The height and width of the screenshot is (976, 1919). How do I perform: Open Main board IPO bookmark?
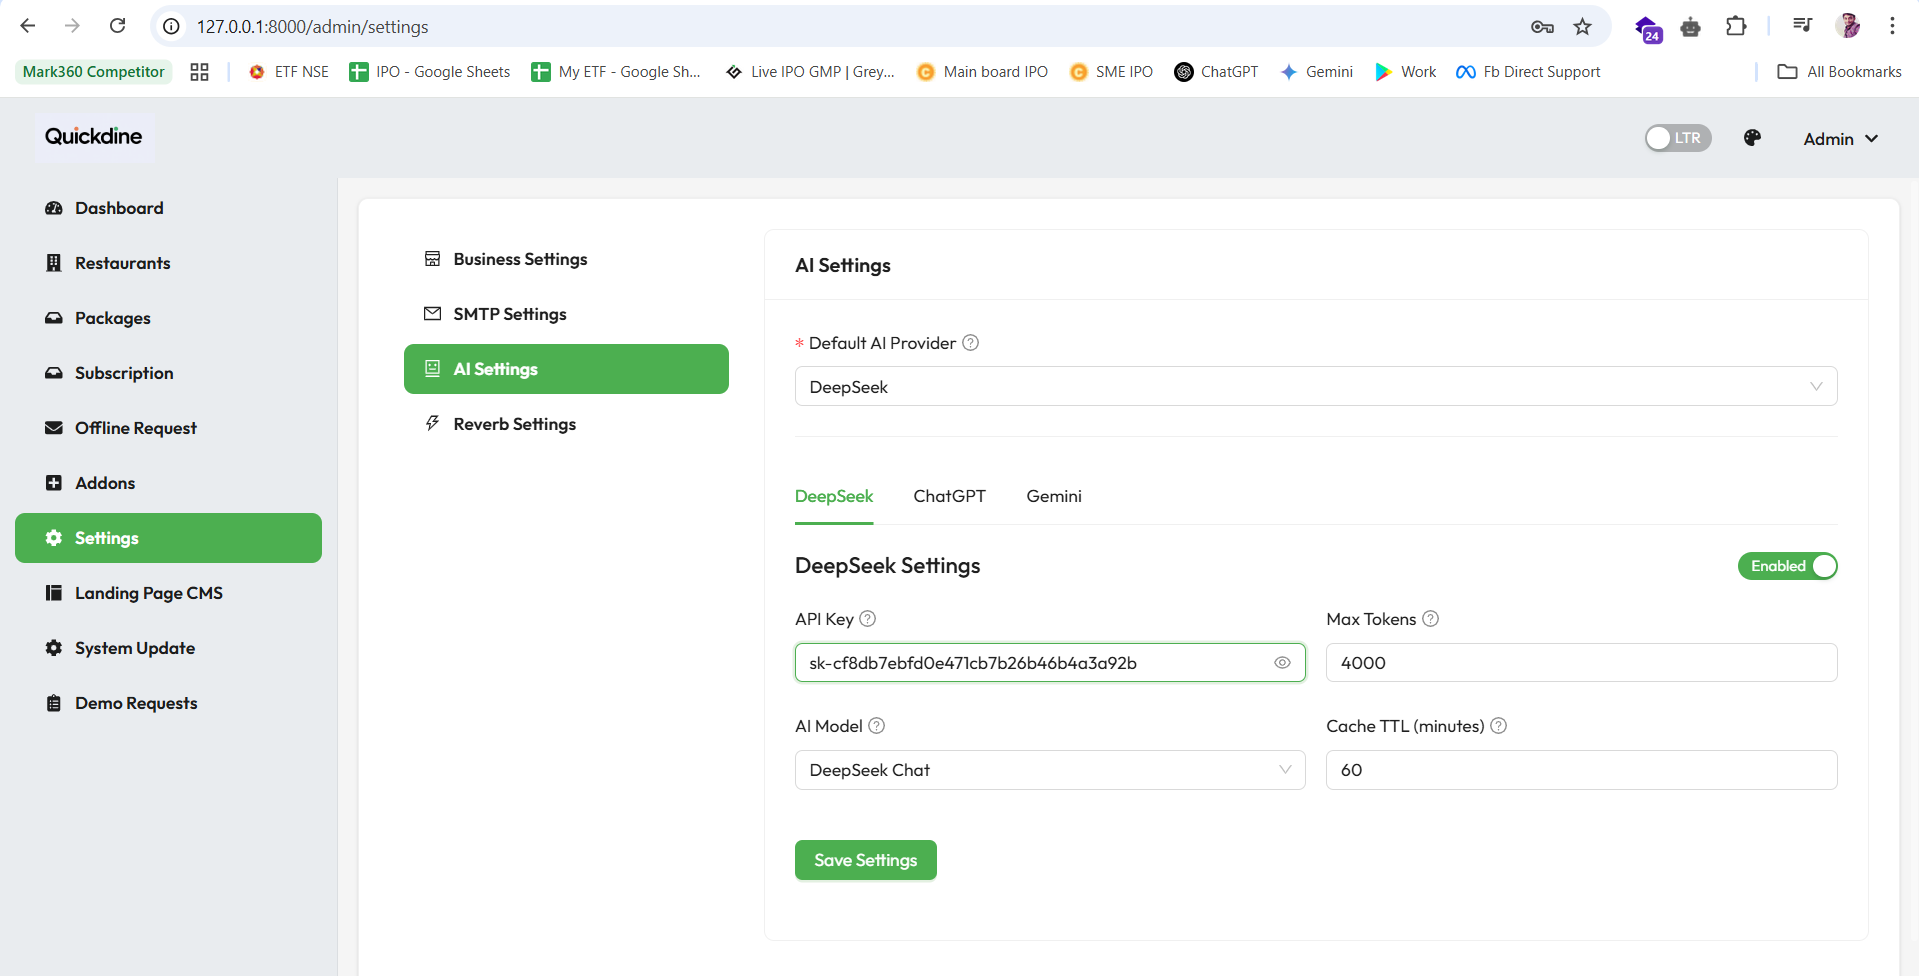[x=983, y=72]
